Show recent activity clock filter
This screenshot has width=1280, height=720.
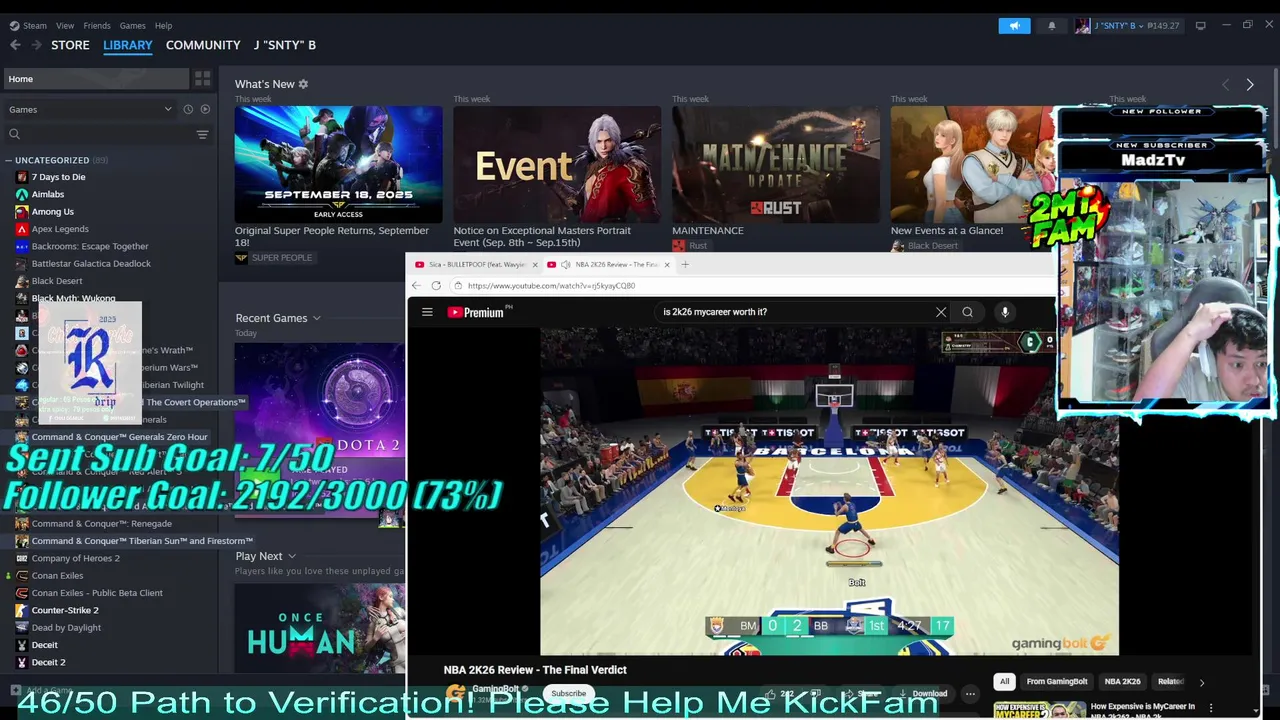pos(187,109)
